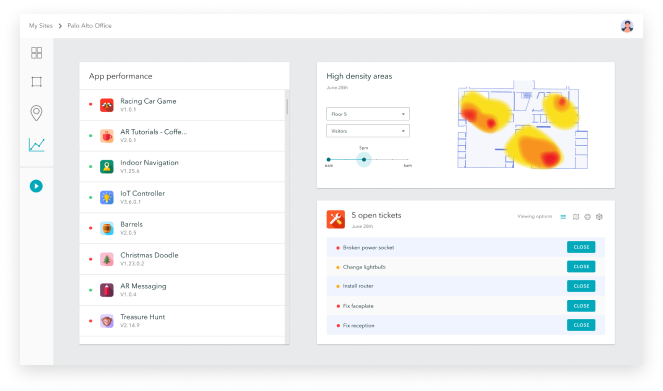The width and height of the screenshot is (663, 391).
Task: Select the IoT Controller row text
Action: click(x=142, y=194)
